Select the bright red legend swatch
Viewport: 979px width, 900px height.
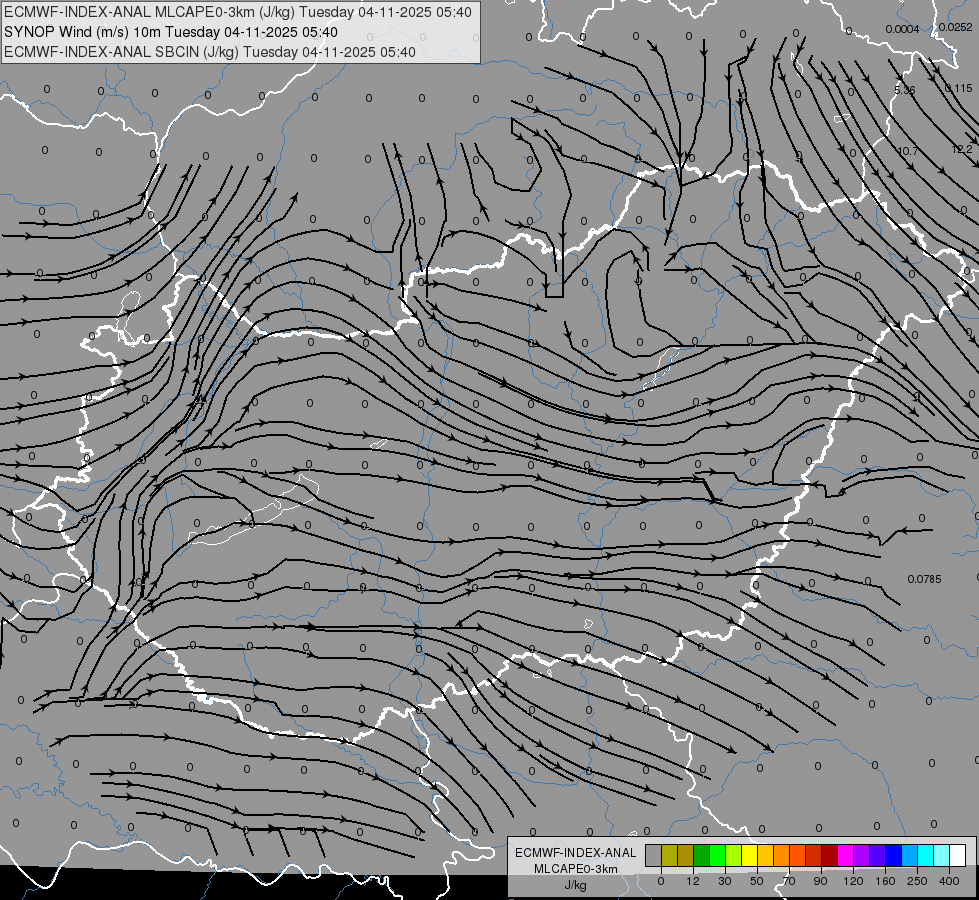pos(814,855)
